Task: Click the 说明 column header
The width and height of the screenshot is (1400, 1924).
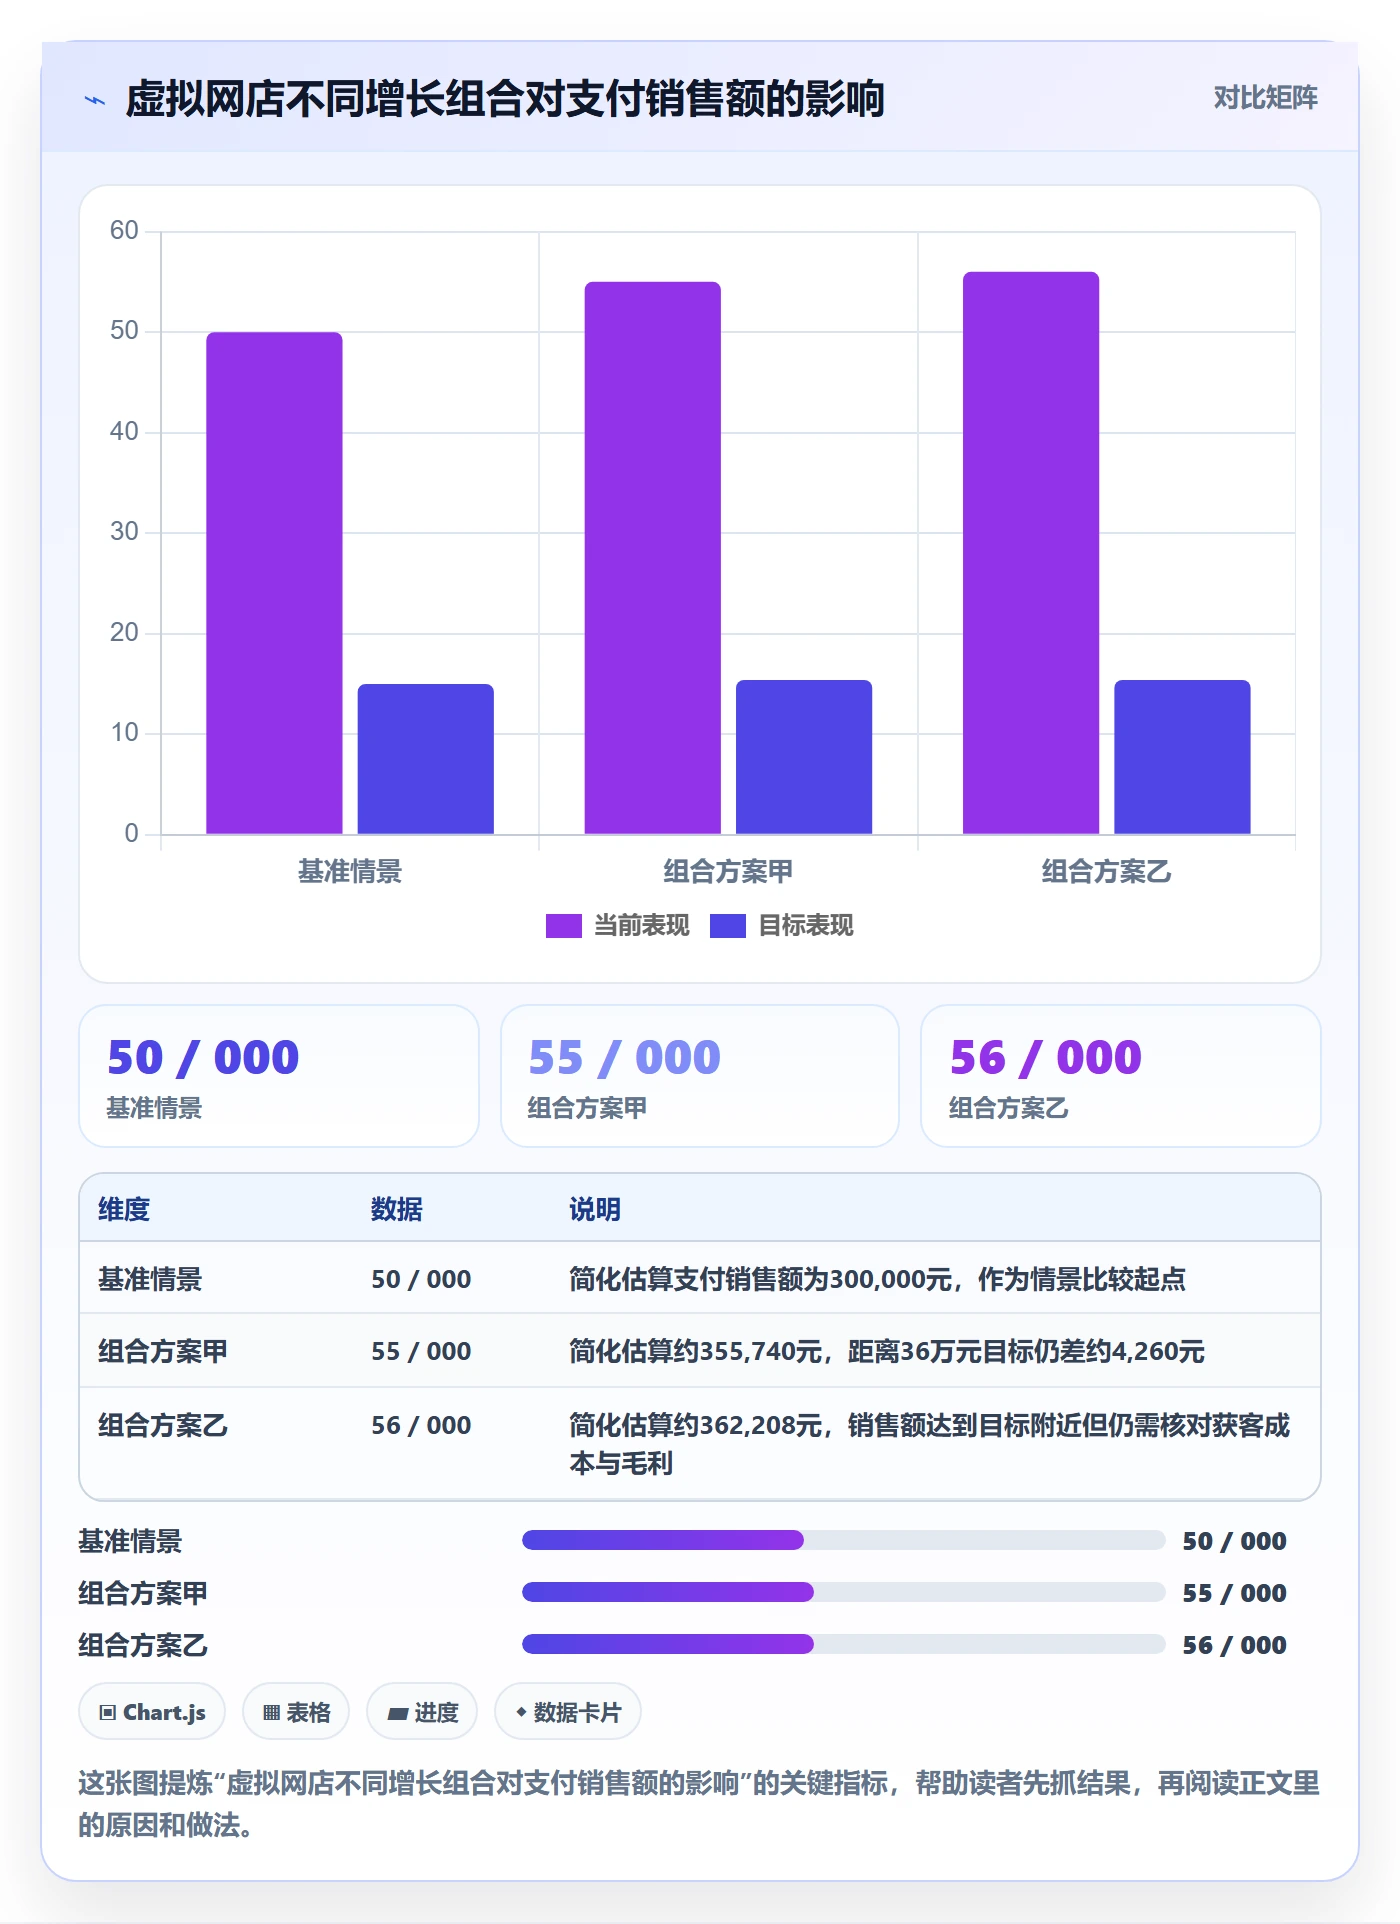Action: pos(595,1209)
